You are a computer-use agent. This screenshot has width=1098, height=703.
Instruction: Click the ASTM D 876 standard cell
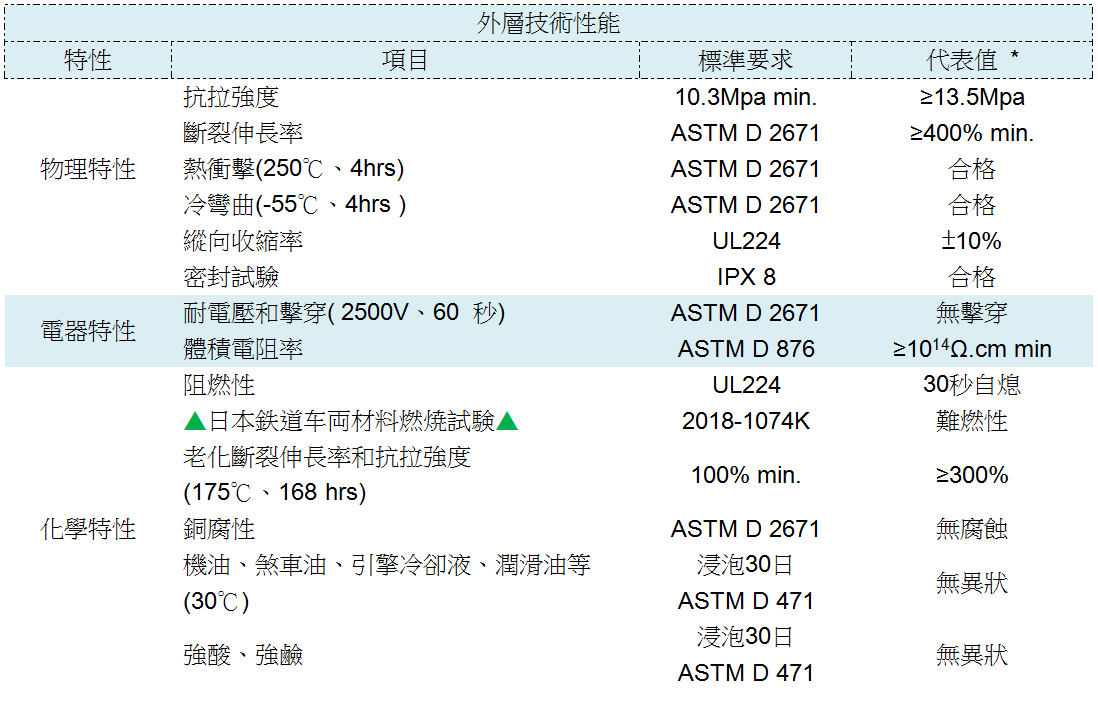tap(745, 349)
